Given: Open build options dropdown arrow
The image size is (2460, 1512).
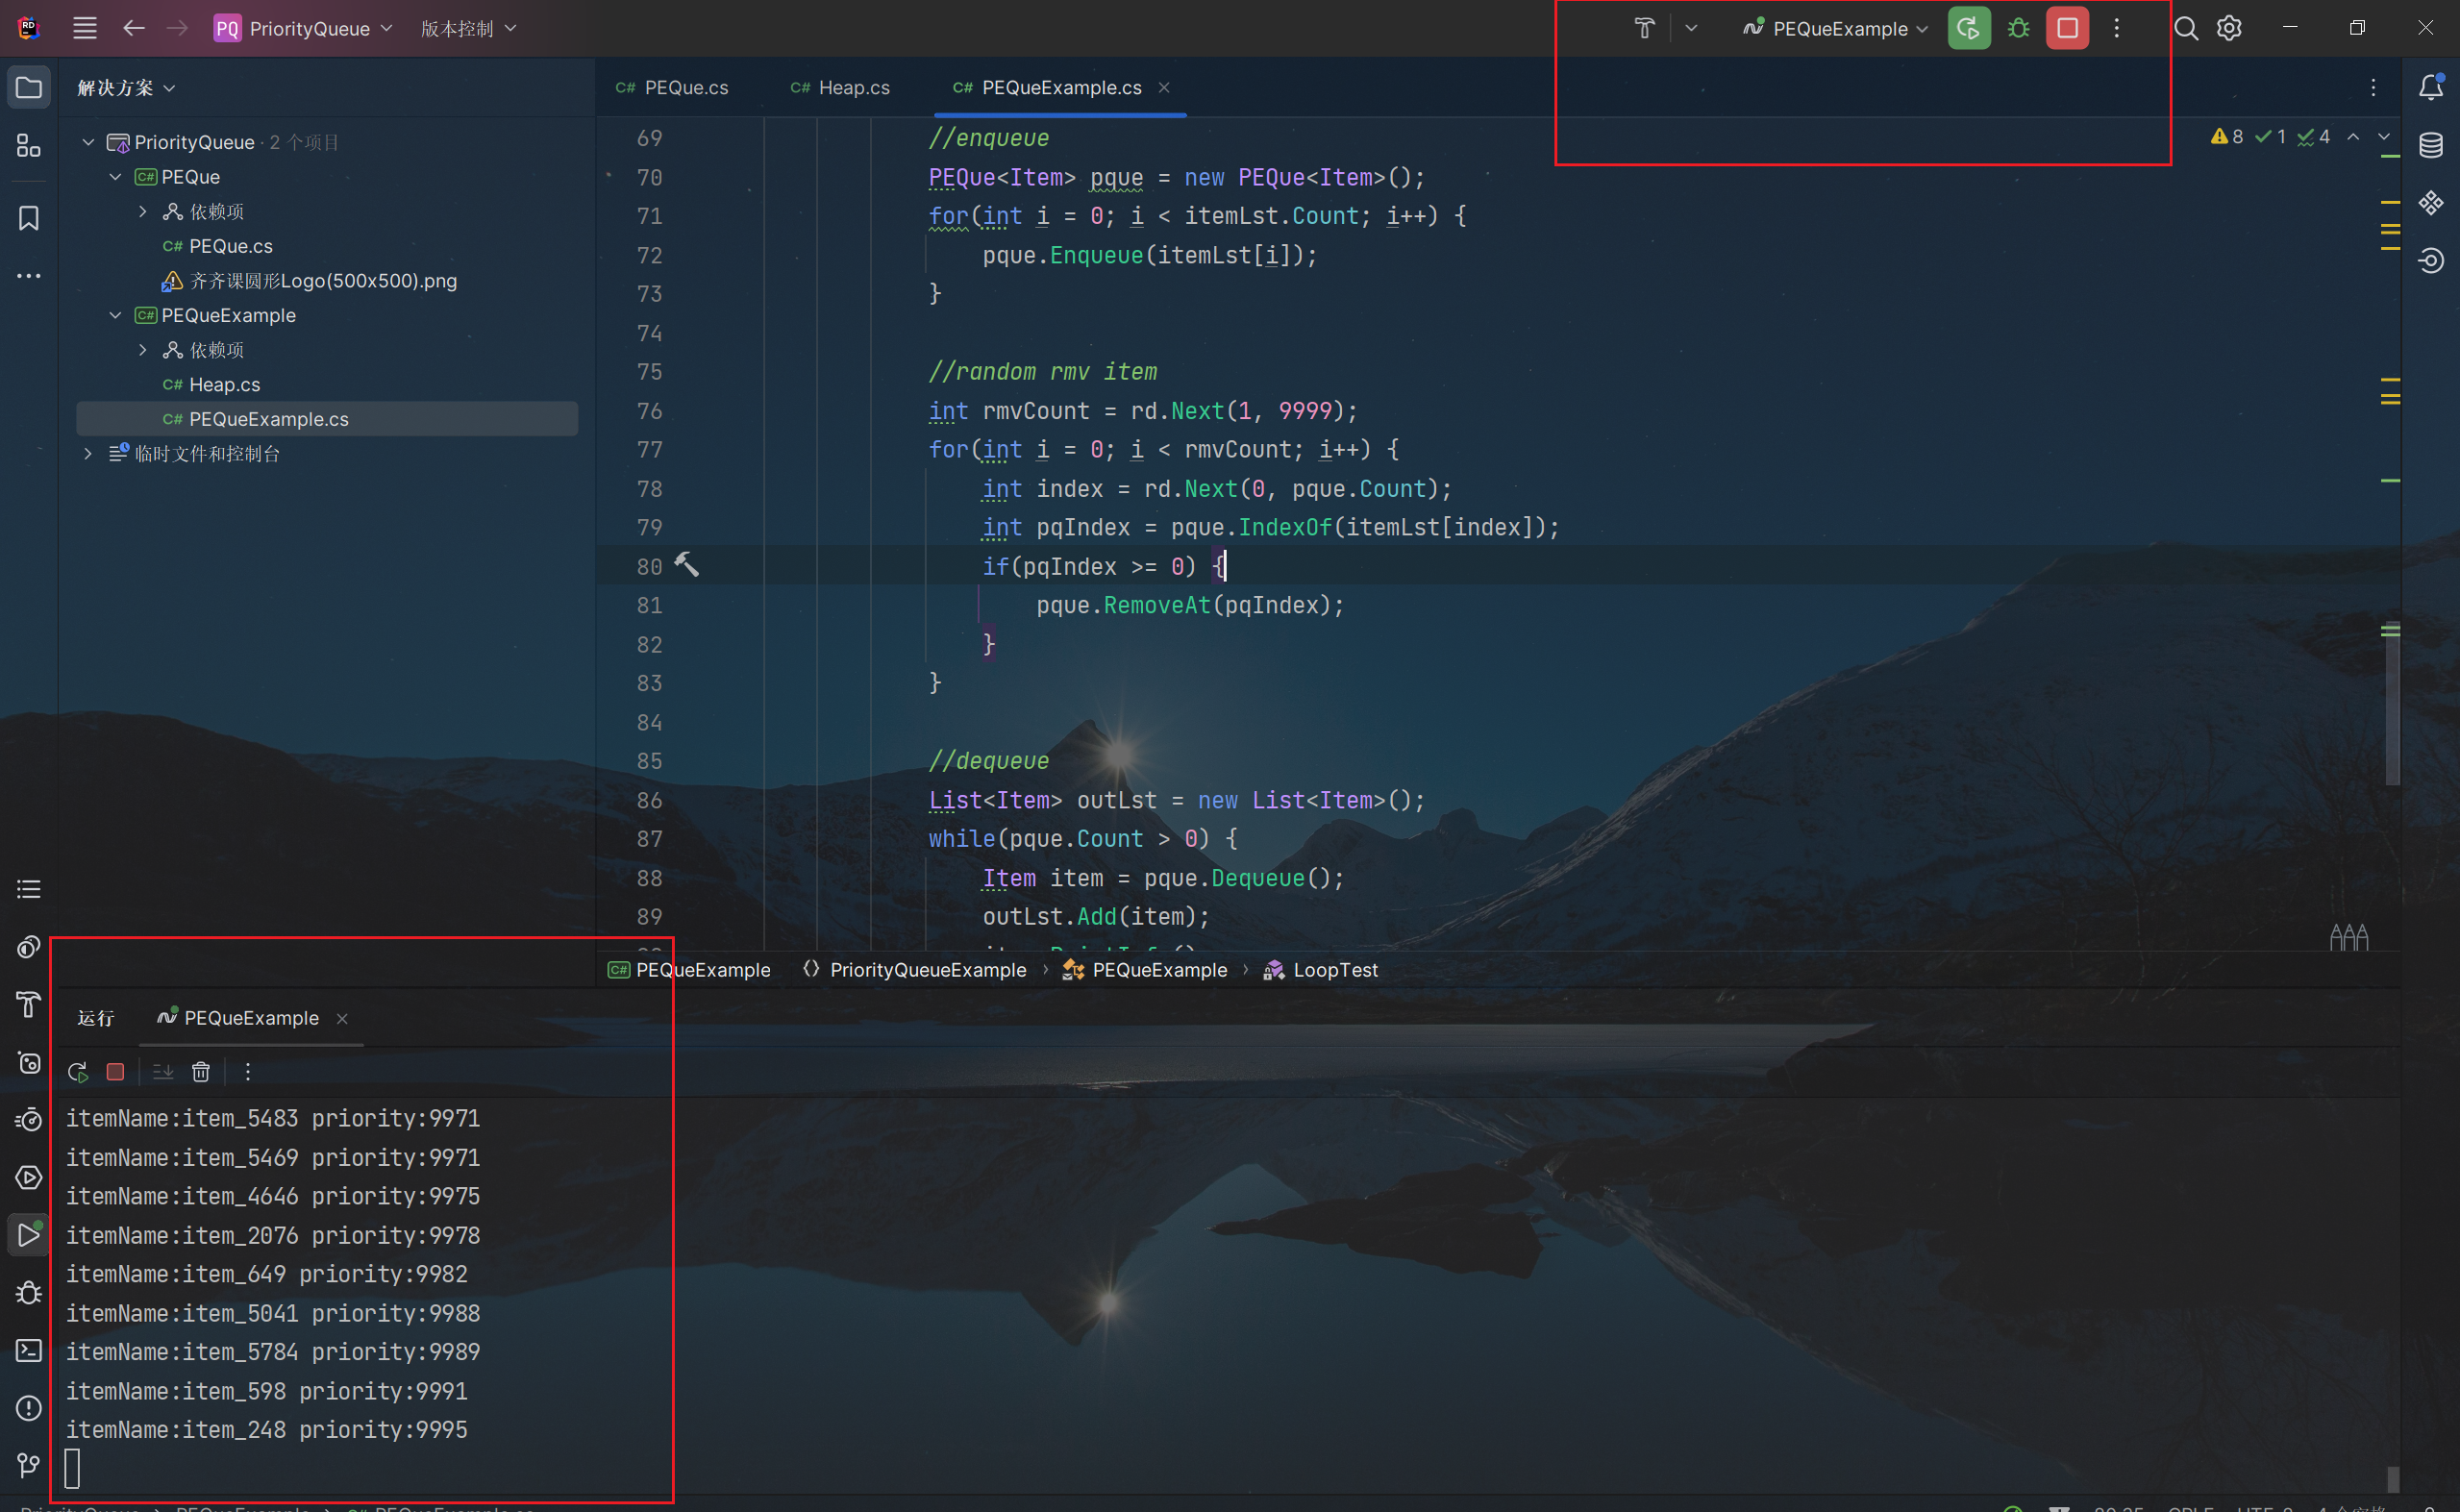Looking at the screenshot, I should (1691, 28).
